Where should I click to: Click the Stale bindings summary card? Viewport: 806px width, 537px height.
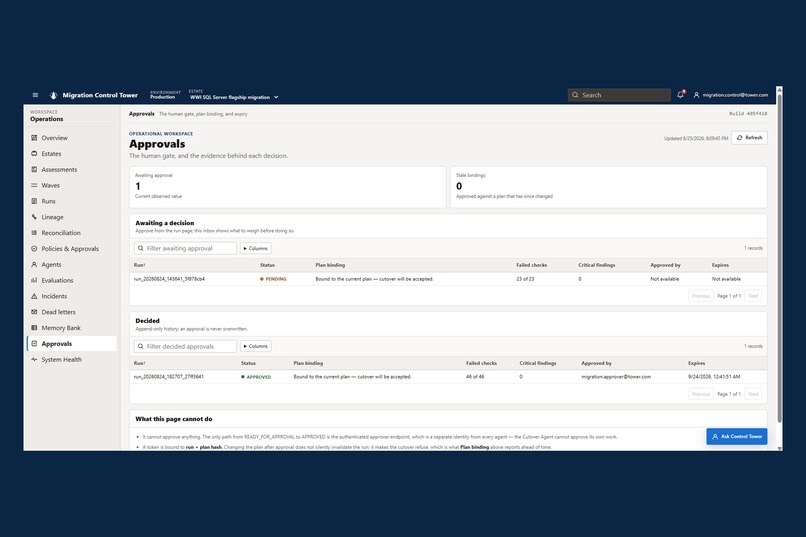point(609,187)
